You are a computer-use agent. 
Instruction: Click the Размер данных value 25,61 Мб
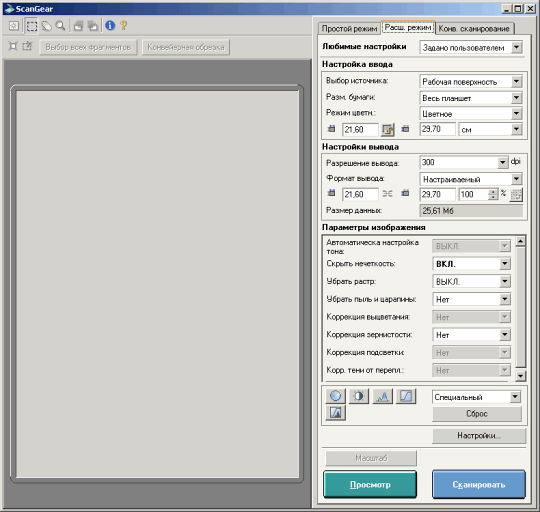pos(471,211)
